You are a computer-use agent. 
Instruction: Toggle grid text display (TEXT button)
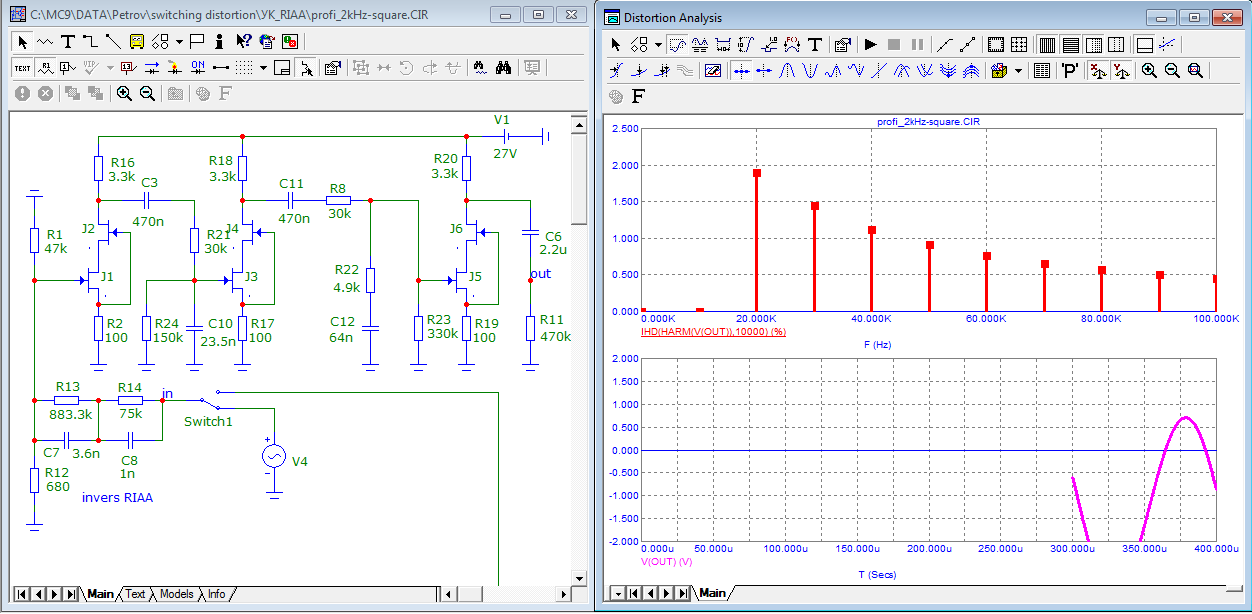point(22,68)
